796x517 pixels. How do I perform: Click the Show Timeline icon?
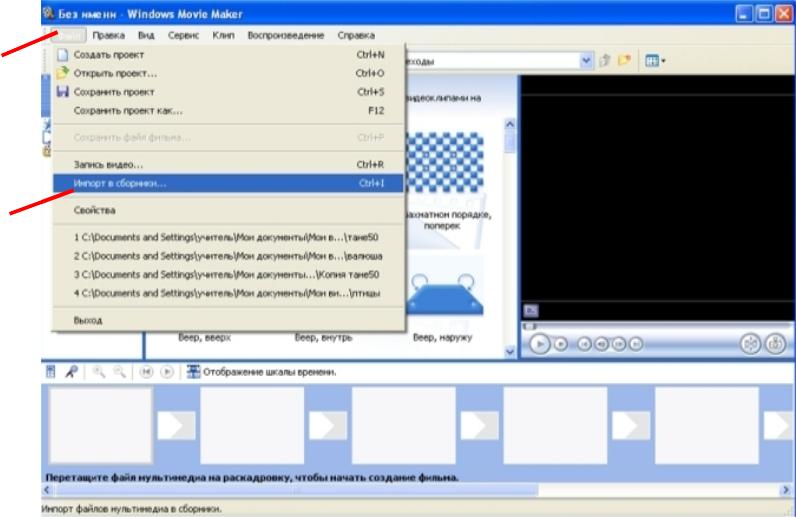[193, 372]
